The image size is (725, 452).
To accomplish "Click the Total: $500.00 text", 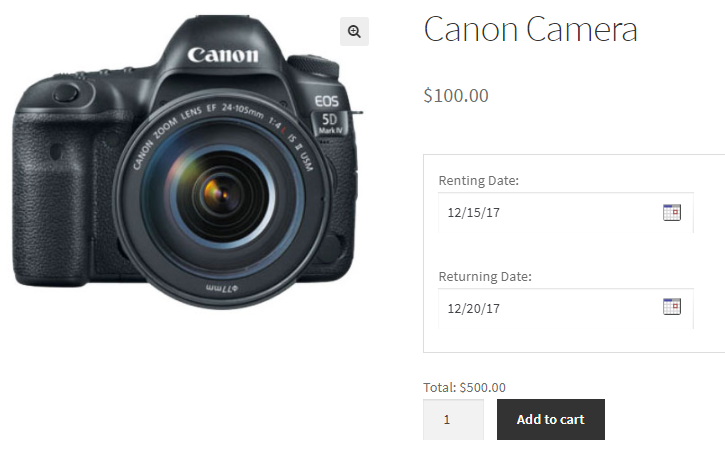I will (x=465, y=387).
